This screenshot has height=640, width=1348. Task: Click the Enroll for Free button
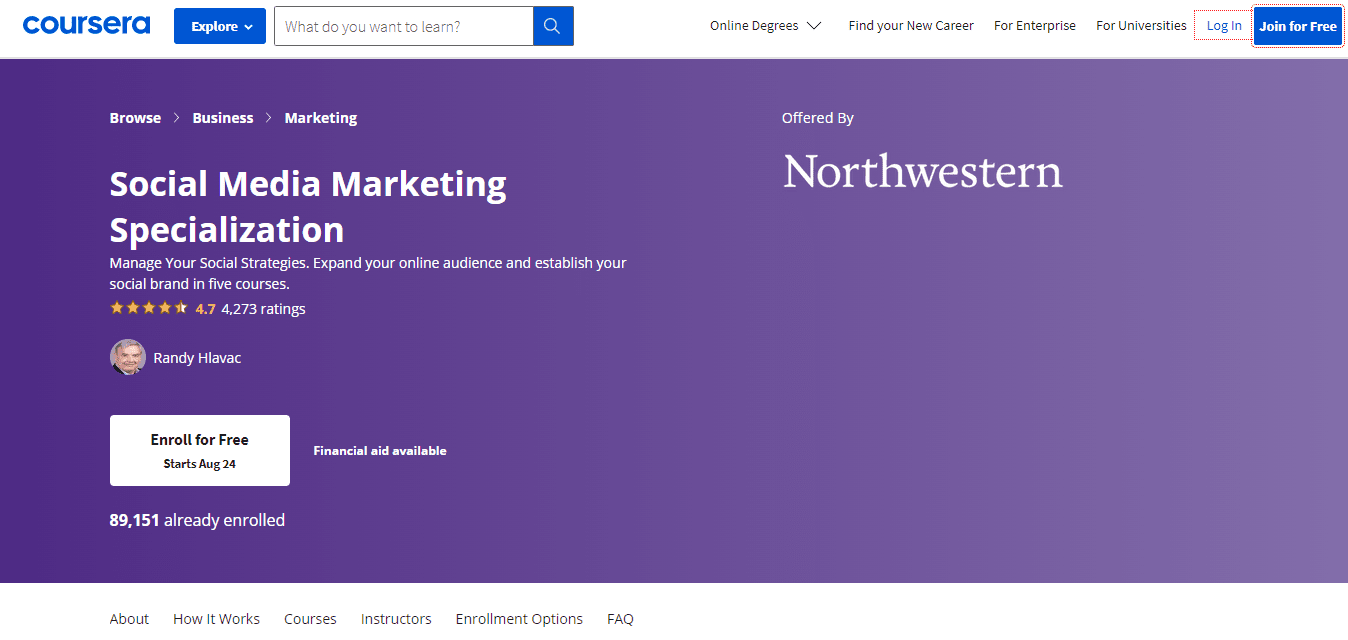point(200,450)
